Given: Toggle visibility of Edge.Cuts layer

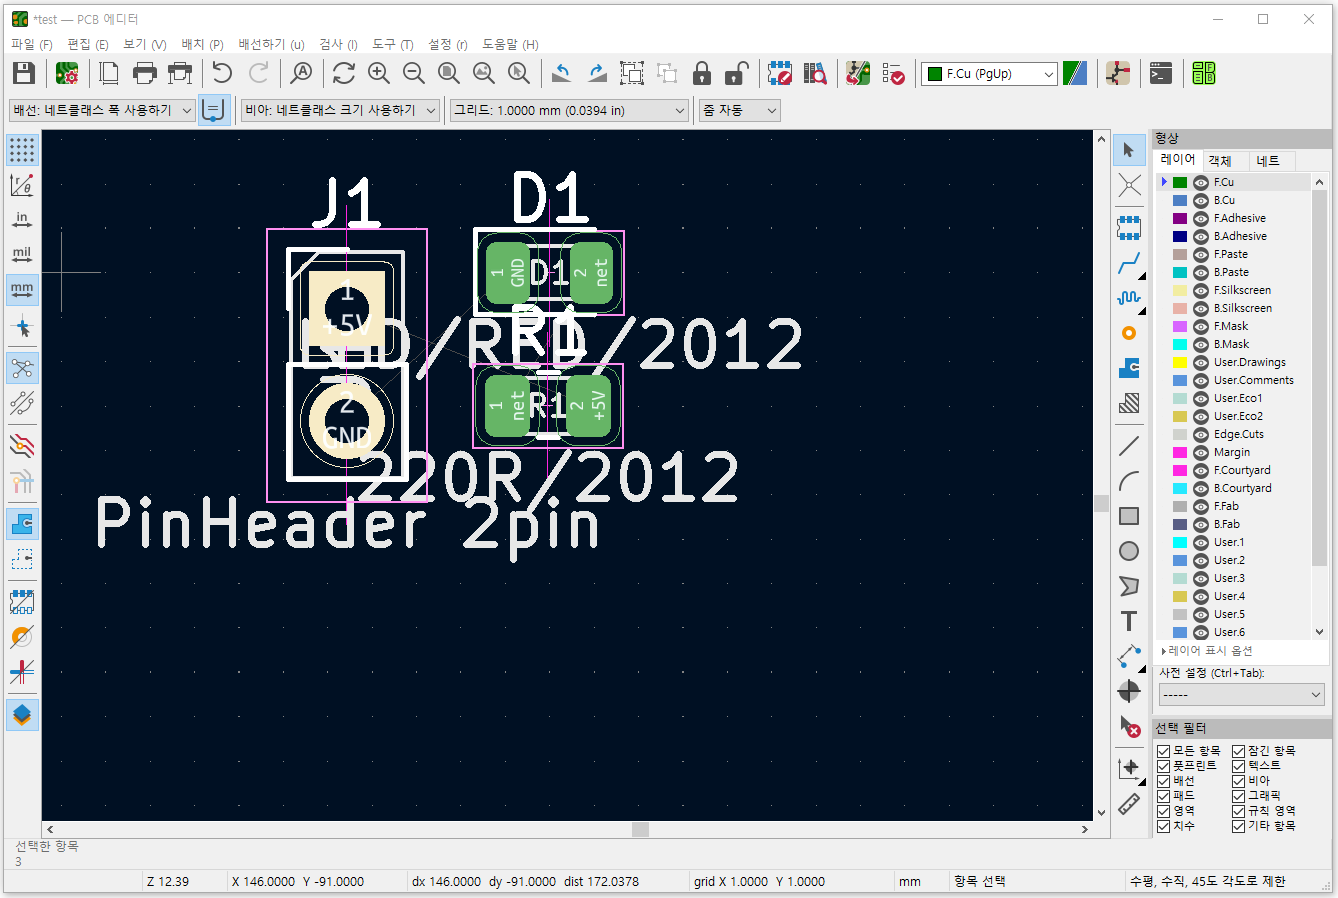Looking at the screenshot, I should coord(1201,434).
